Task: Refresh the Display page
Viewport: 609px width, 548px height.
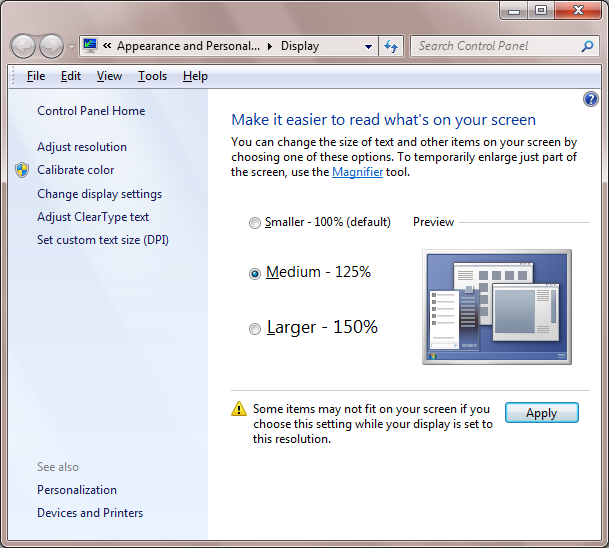Action: (x=391, y=46)
